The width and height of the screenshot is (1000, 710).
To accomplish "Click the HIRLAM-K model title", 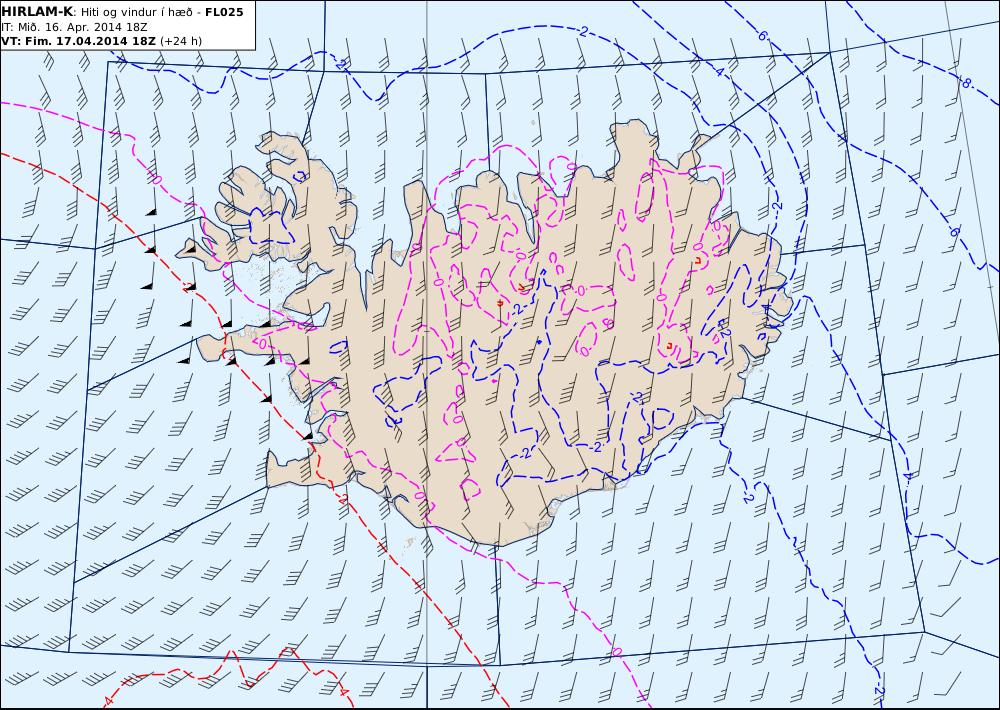I will [36, 11].
